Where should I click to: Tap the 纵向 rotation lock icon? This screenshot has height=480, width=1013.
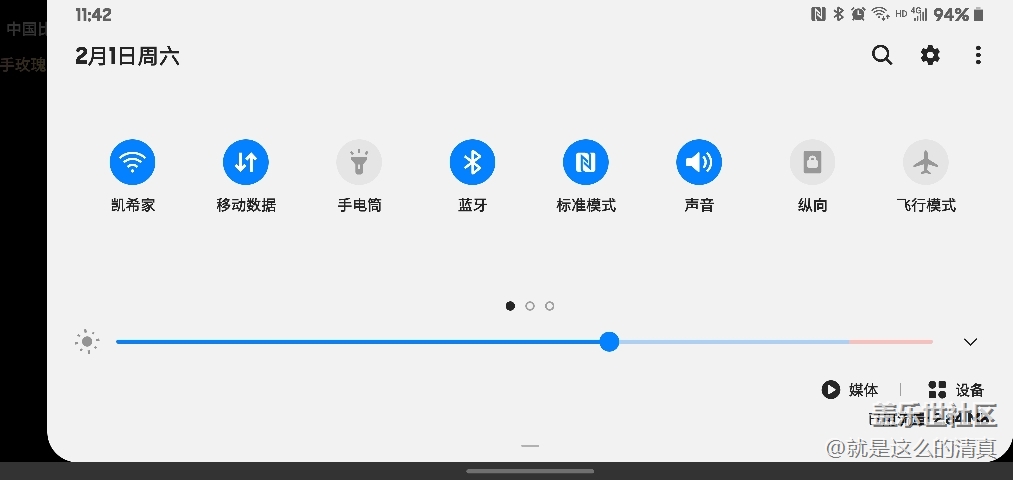click(812, 162)
